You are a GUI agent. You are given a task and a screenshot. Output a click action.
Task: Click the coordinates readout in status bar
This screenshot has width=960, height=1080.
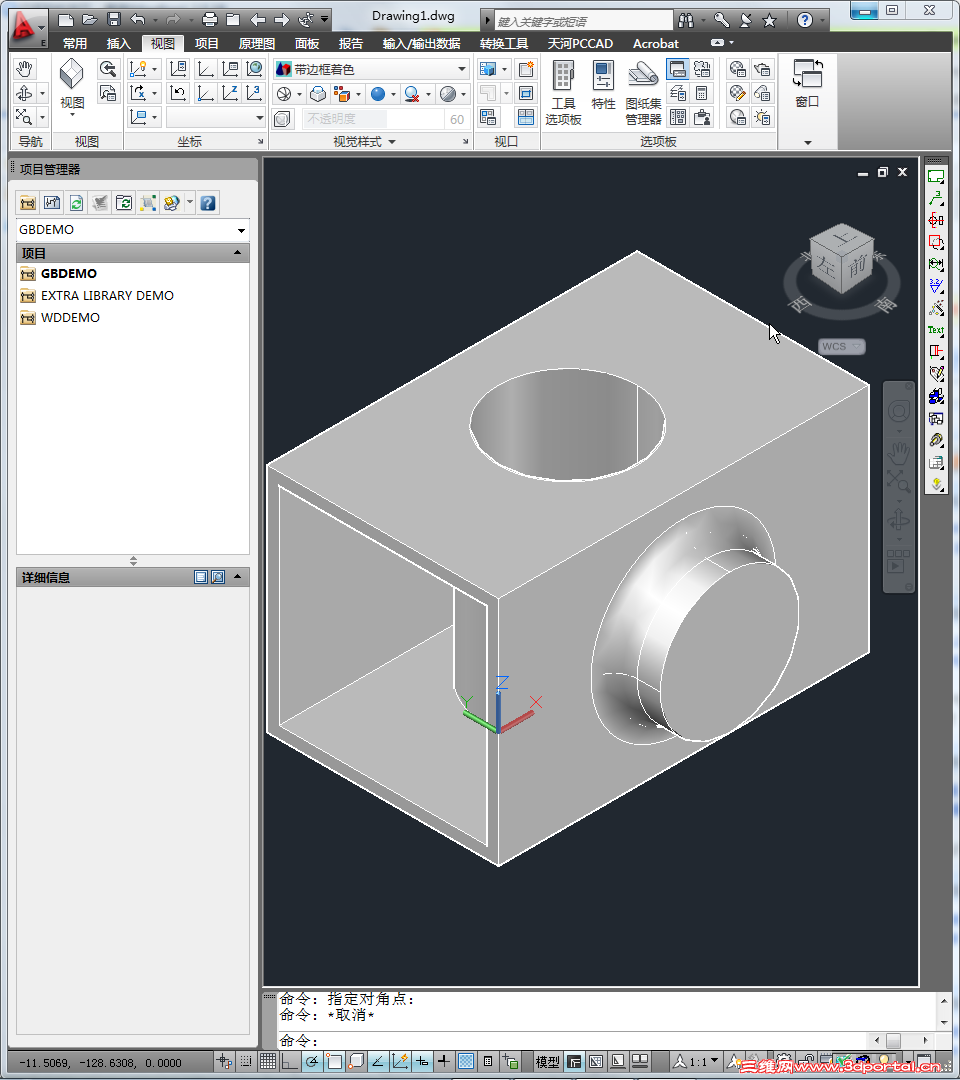click(101, 1063)
